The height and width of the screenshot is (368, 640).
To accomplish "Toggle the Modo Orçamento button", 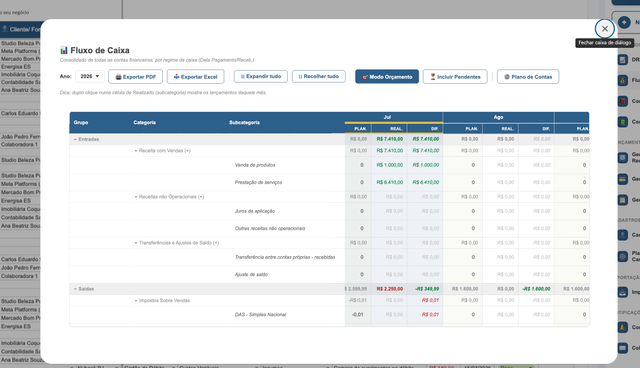I will (x=387, y=77).
